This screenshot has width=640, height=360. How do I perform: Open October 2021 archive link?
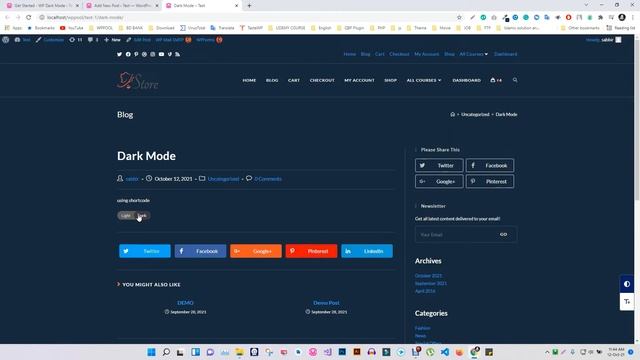(428, 276)
